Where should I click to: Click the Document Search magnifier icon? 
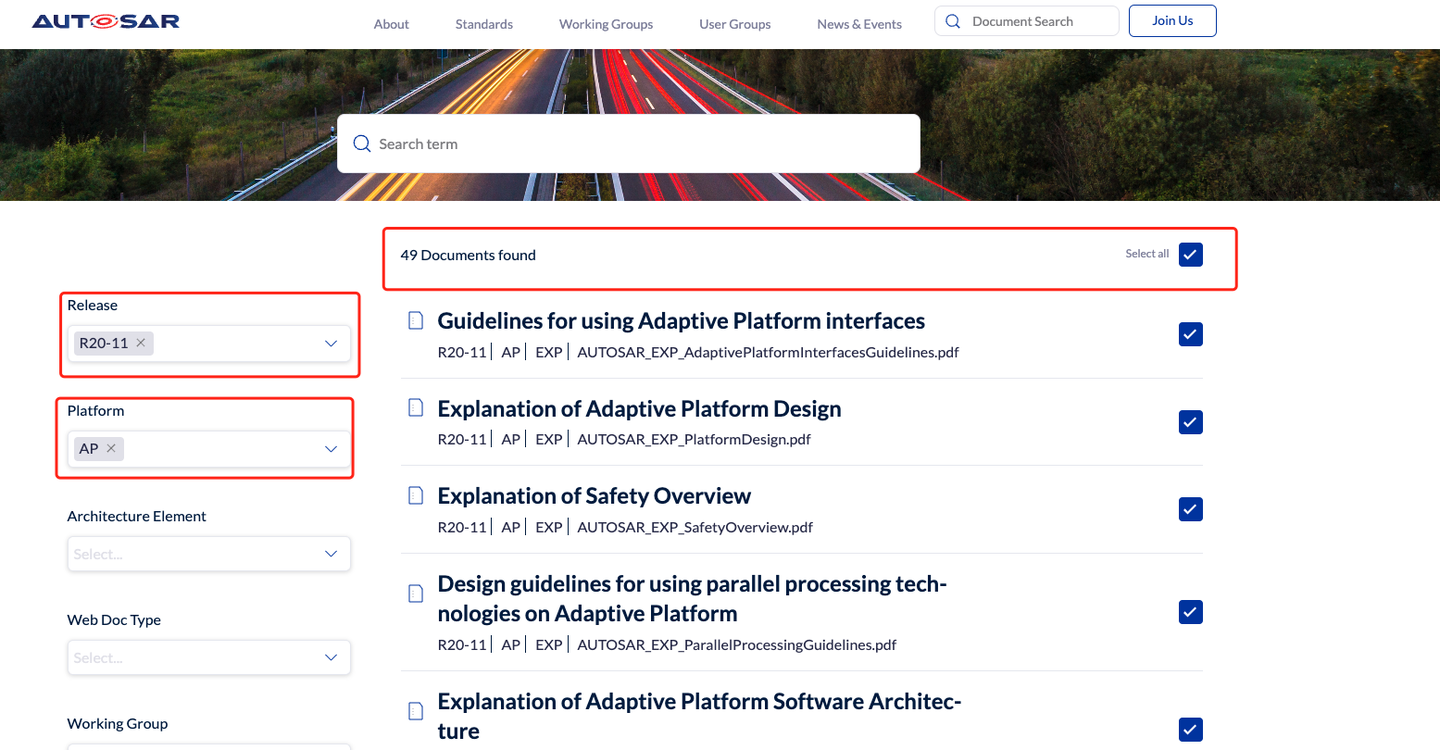click(953, 21)
